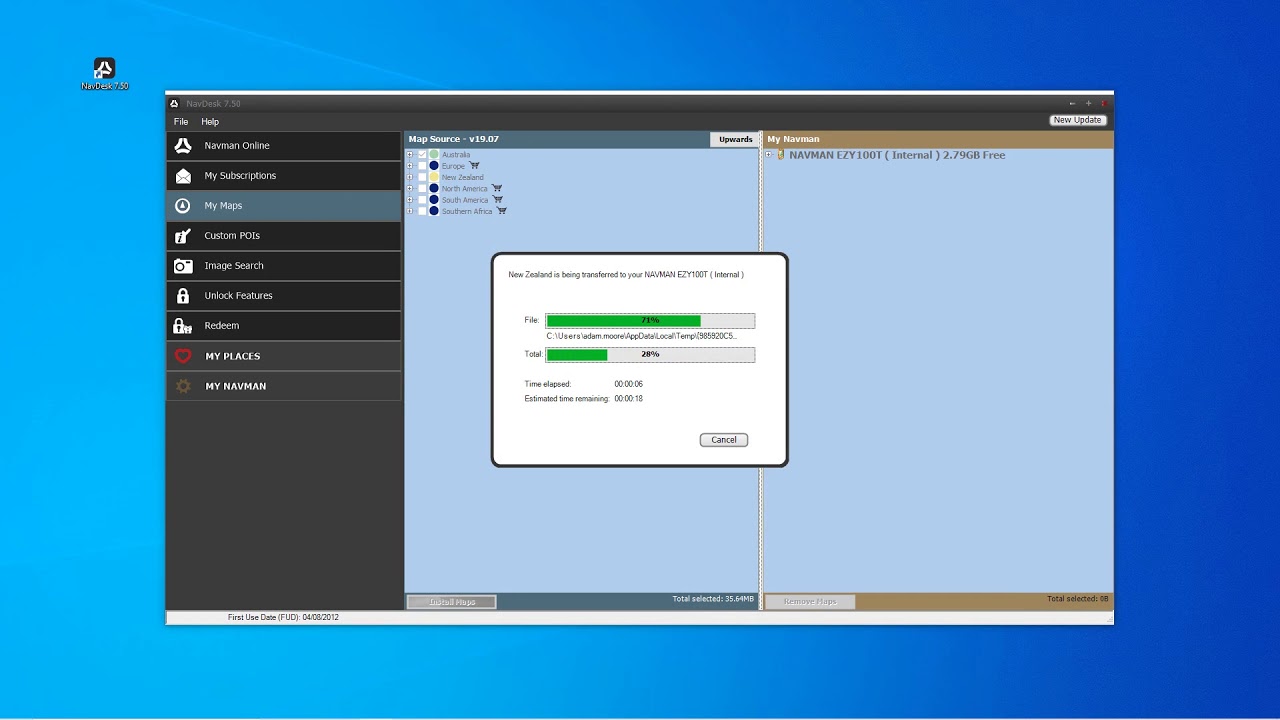
Task: Click the Image Search camera icon
Action: 183,266
